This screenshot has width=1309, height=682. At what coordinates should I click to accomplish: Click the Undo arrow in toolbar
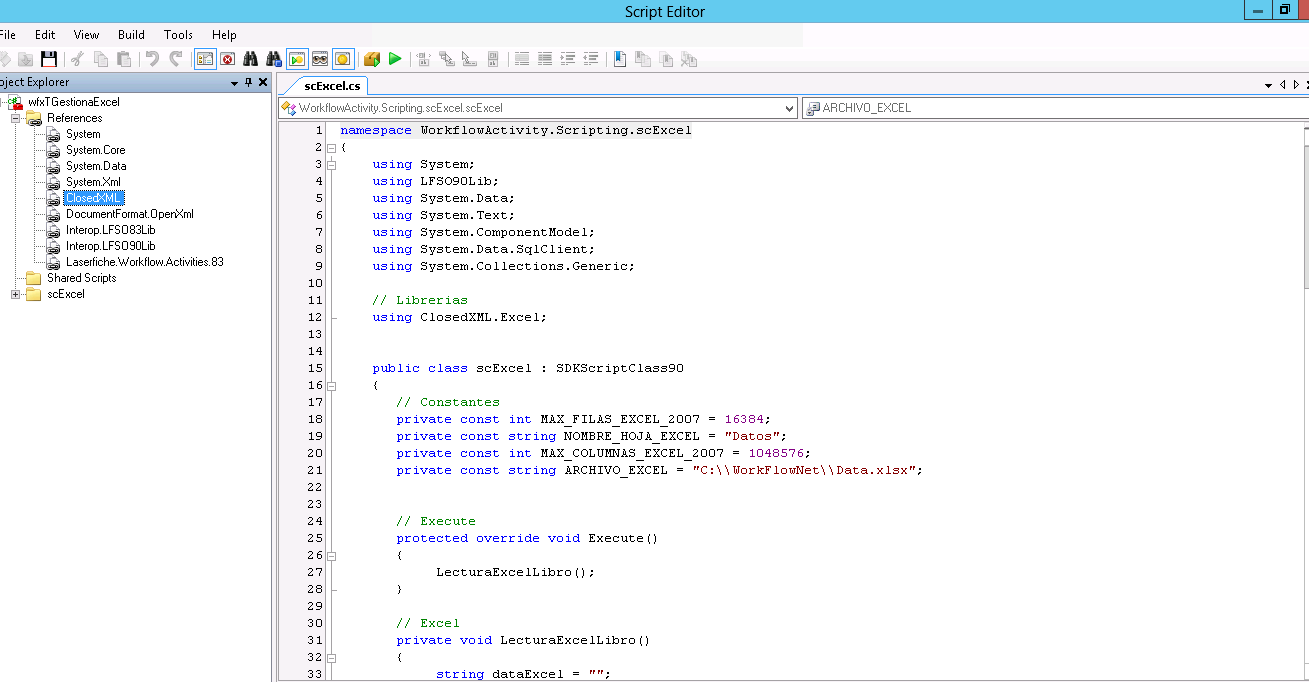[x=152, y=60]
